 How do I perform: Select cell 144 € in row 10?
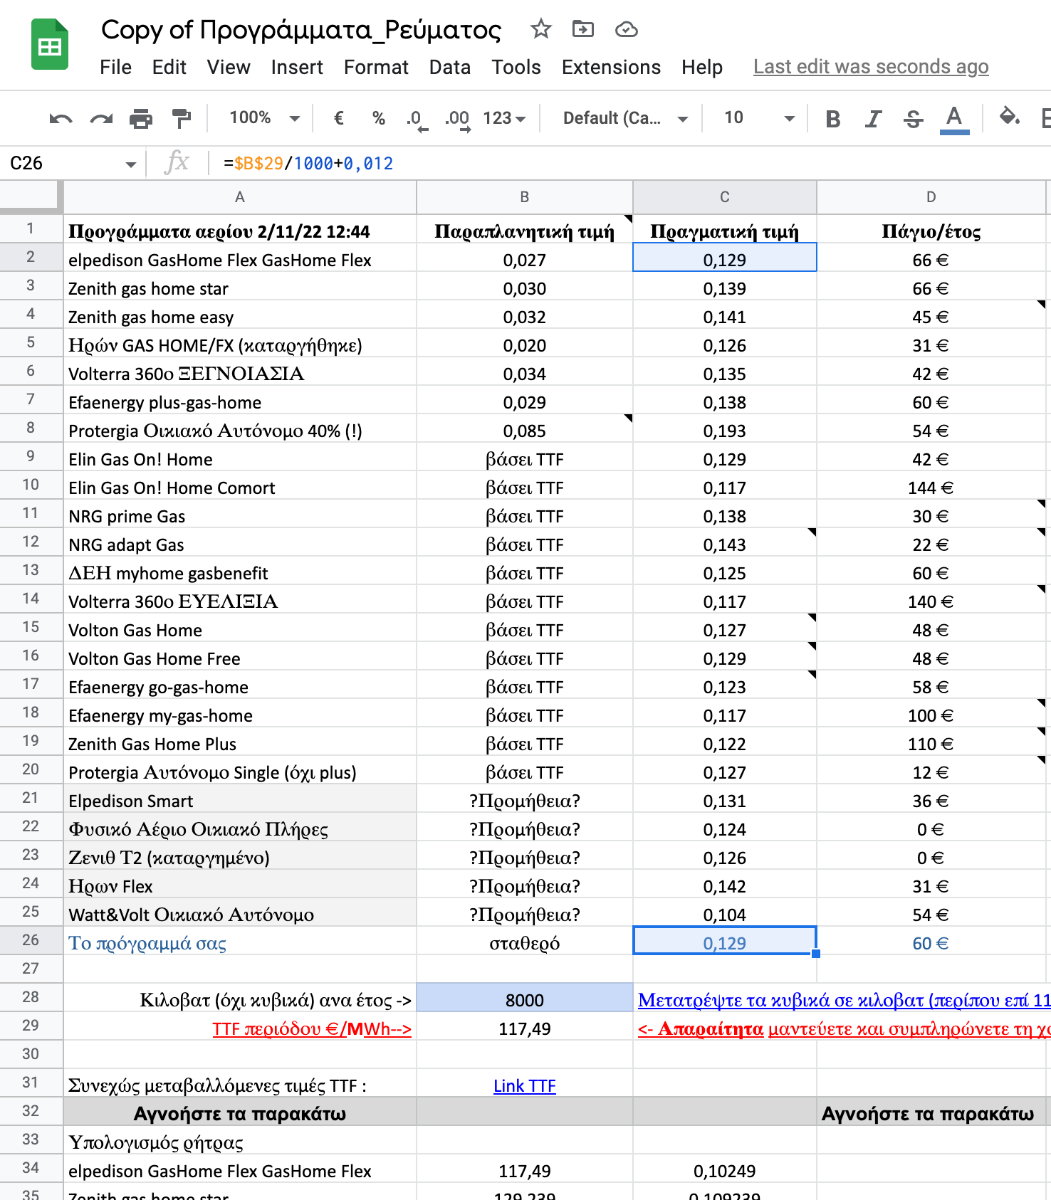click(x=931, y=487)
